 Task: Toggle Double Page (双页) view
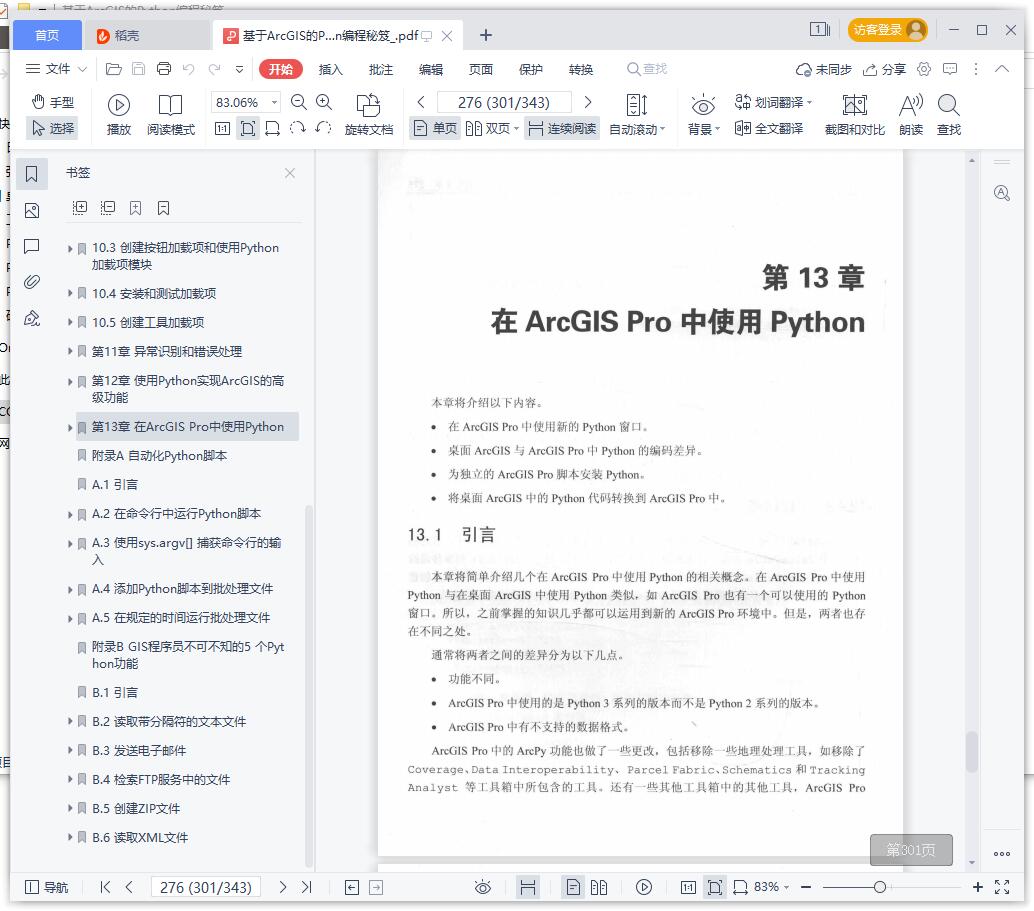(x=492, y=128)
